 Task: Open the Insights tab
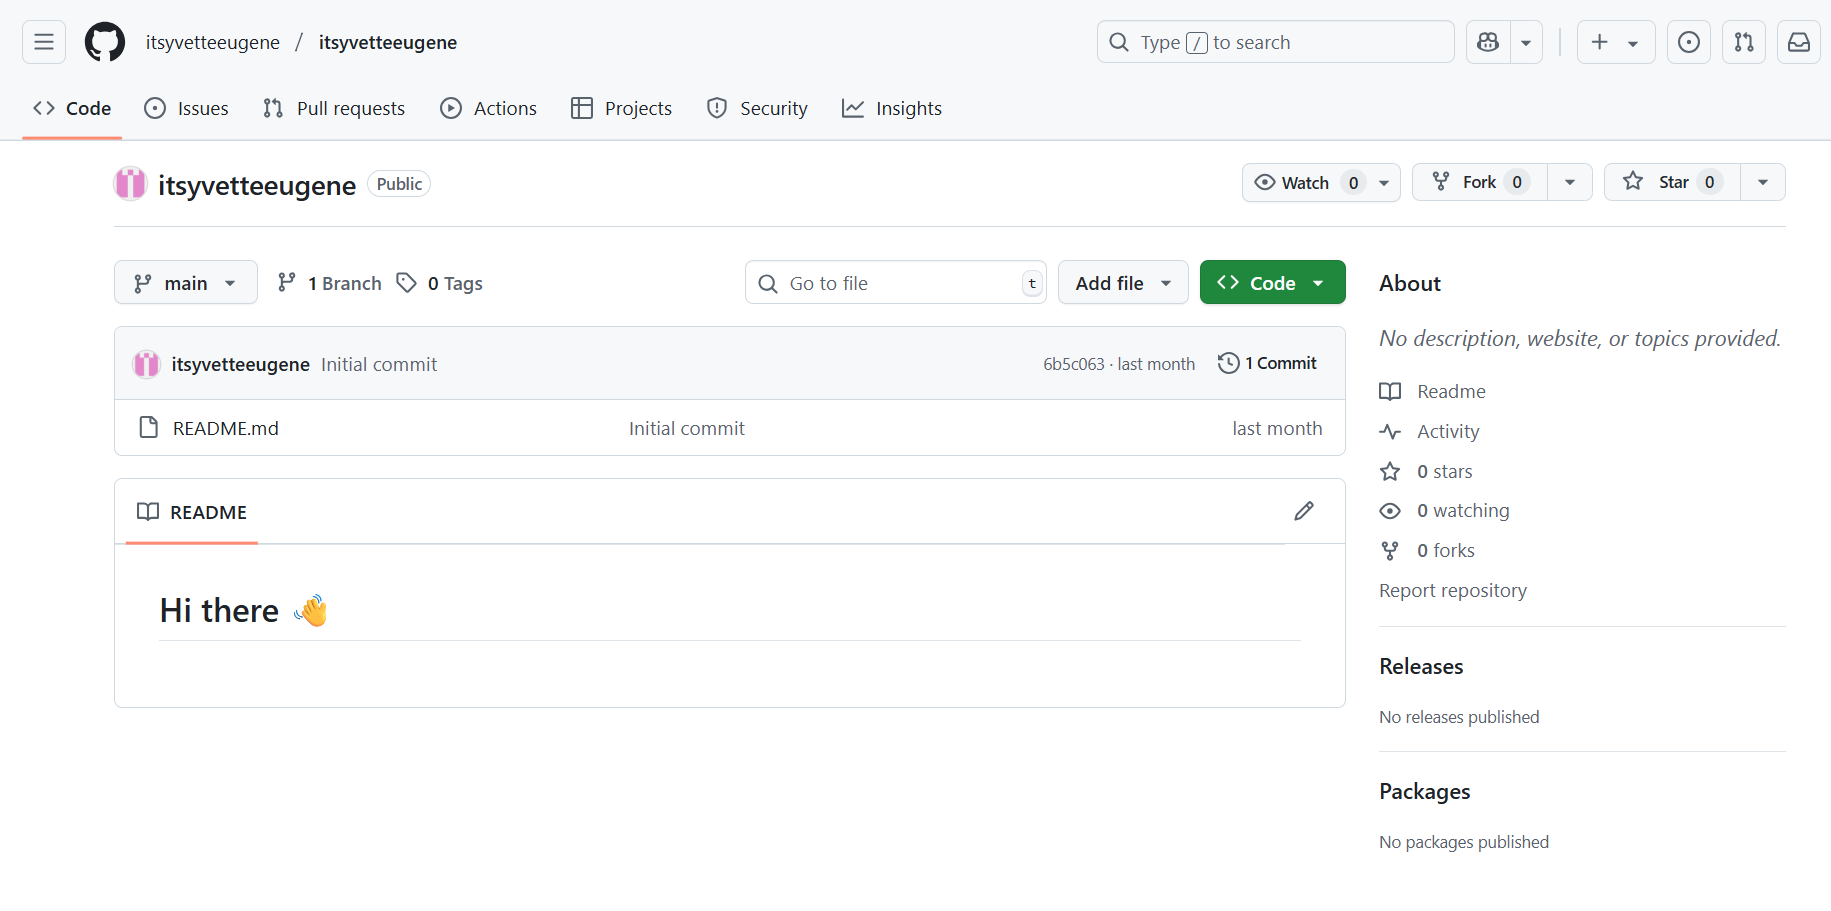(x=891, y=108)
